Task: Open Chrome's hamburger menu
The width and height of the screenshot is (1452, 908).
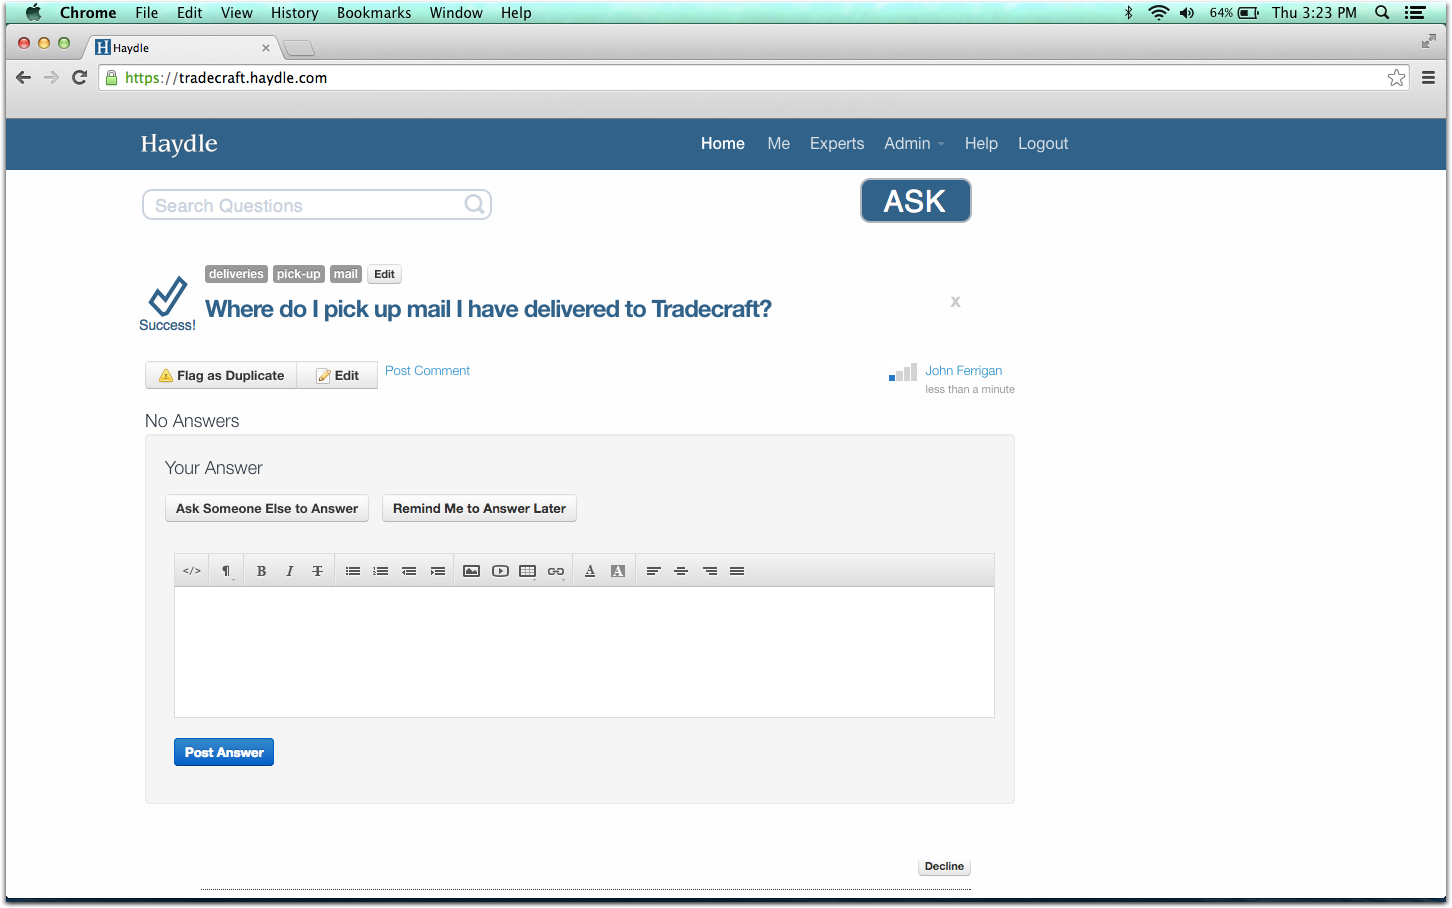Action: point(1428,78)
